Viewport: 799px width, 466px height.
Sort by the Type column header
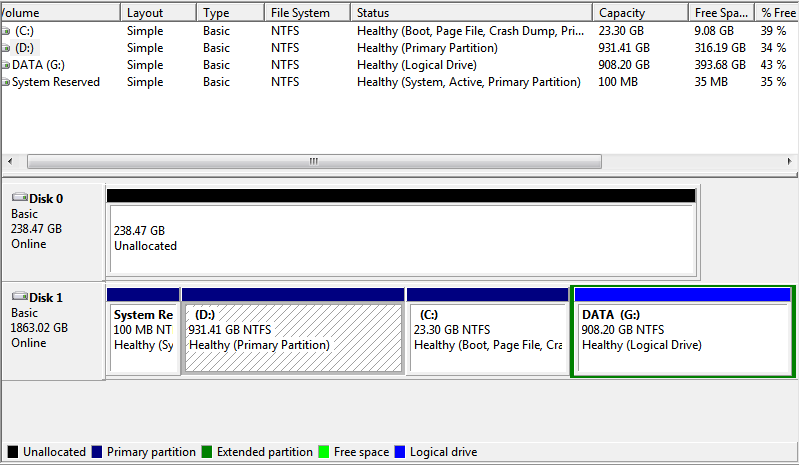click(x=230, y=13)
